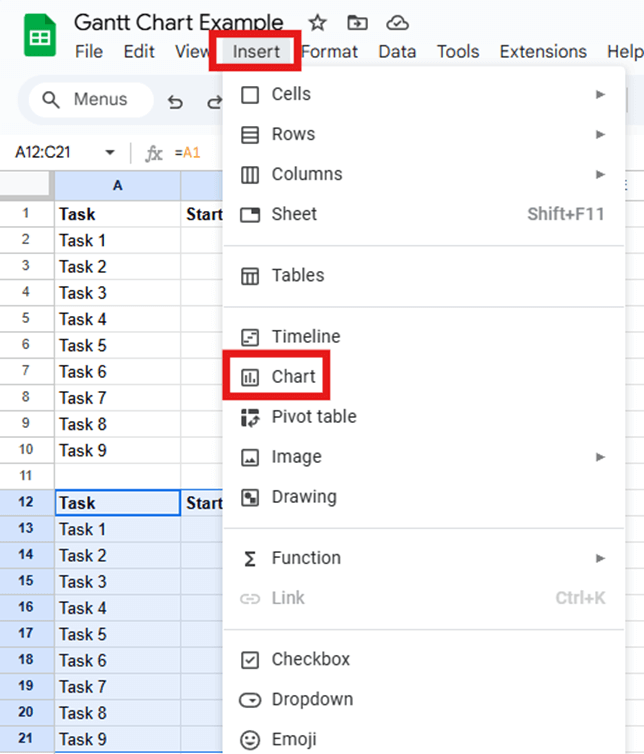Viewport: 644px width, 754px height.
Task: Expand the Rows submenu
Action: pyautogui.click(x=600, y=134)
